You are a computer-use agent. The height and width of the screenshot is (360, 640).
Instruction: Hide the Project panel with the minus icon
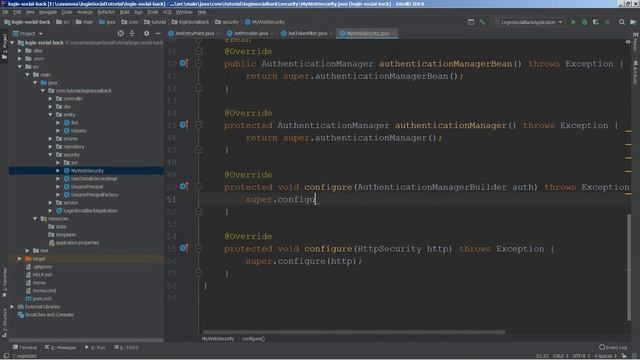[x=158, y=33]
